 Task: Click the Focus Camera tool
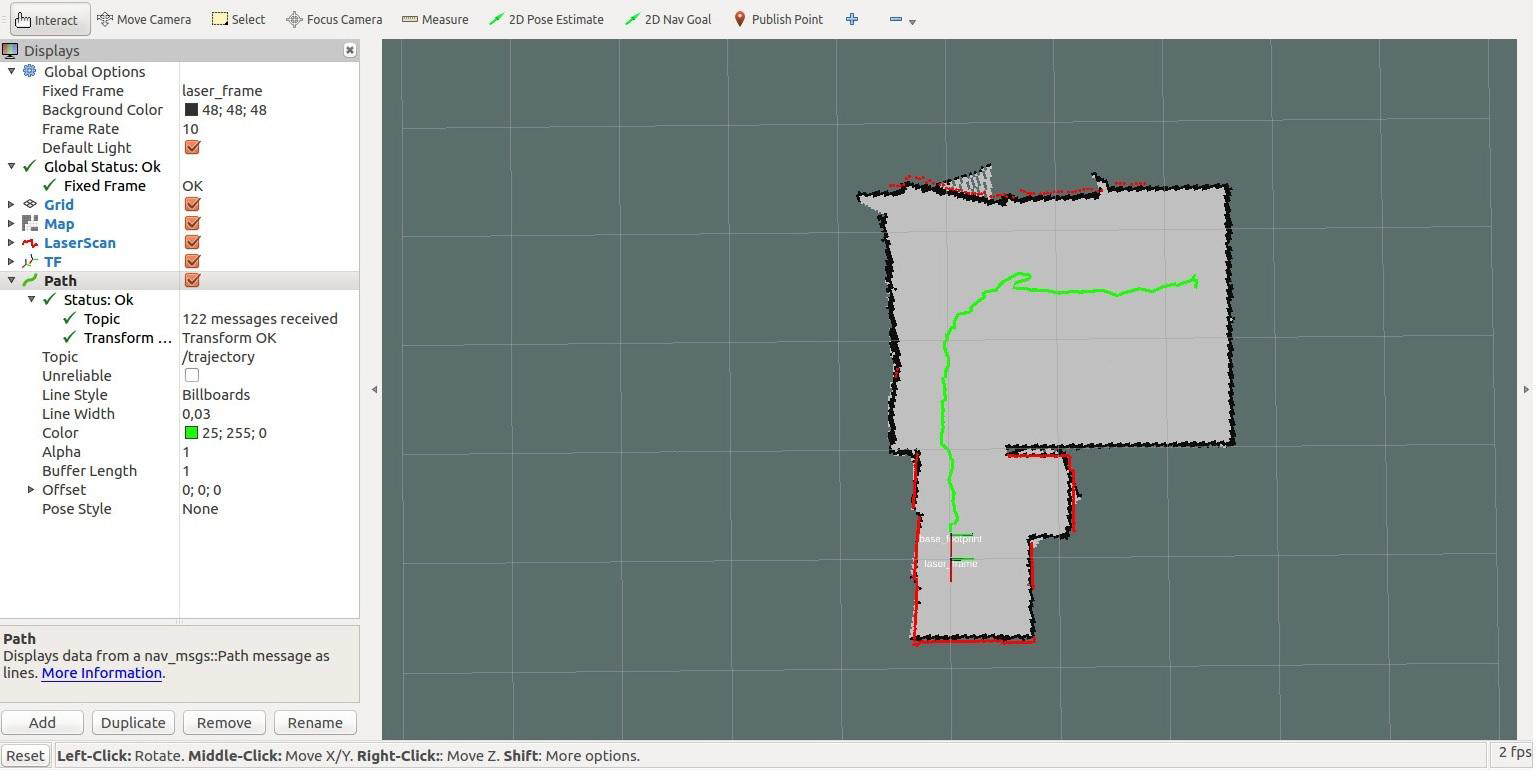(333, 19)
